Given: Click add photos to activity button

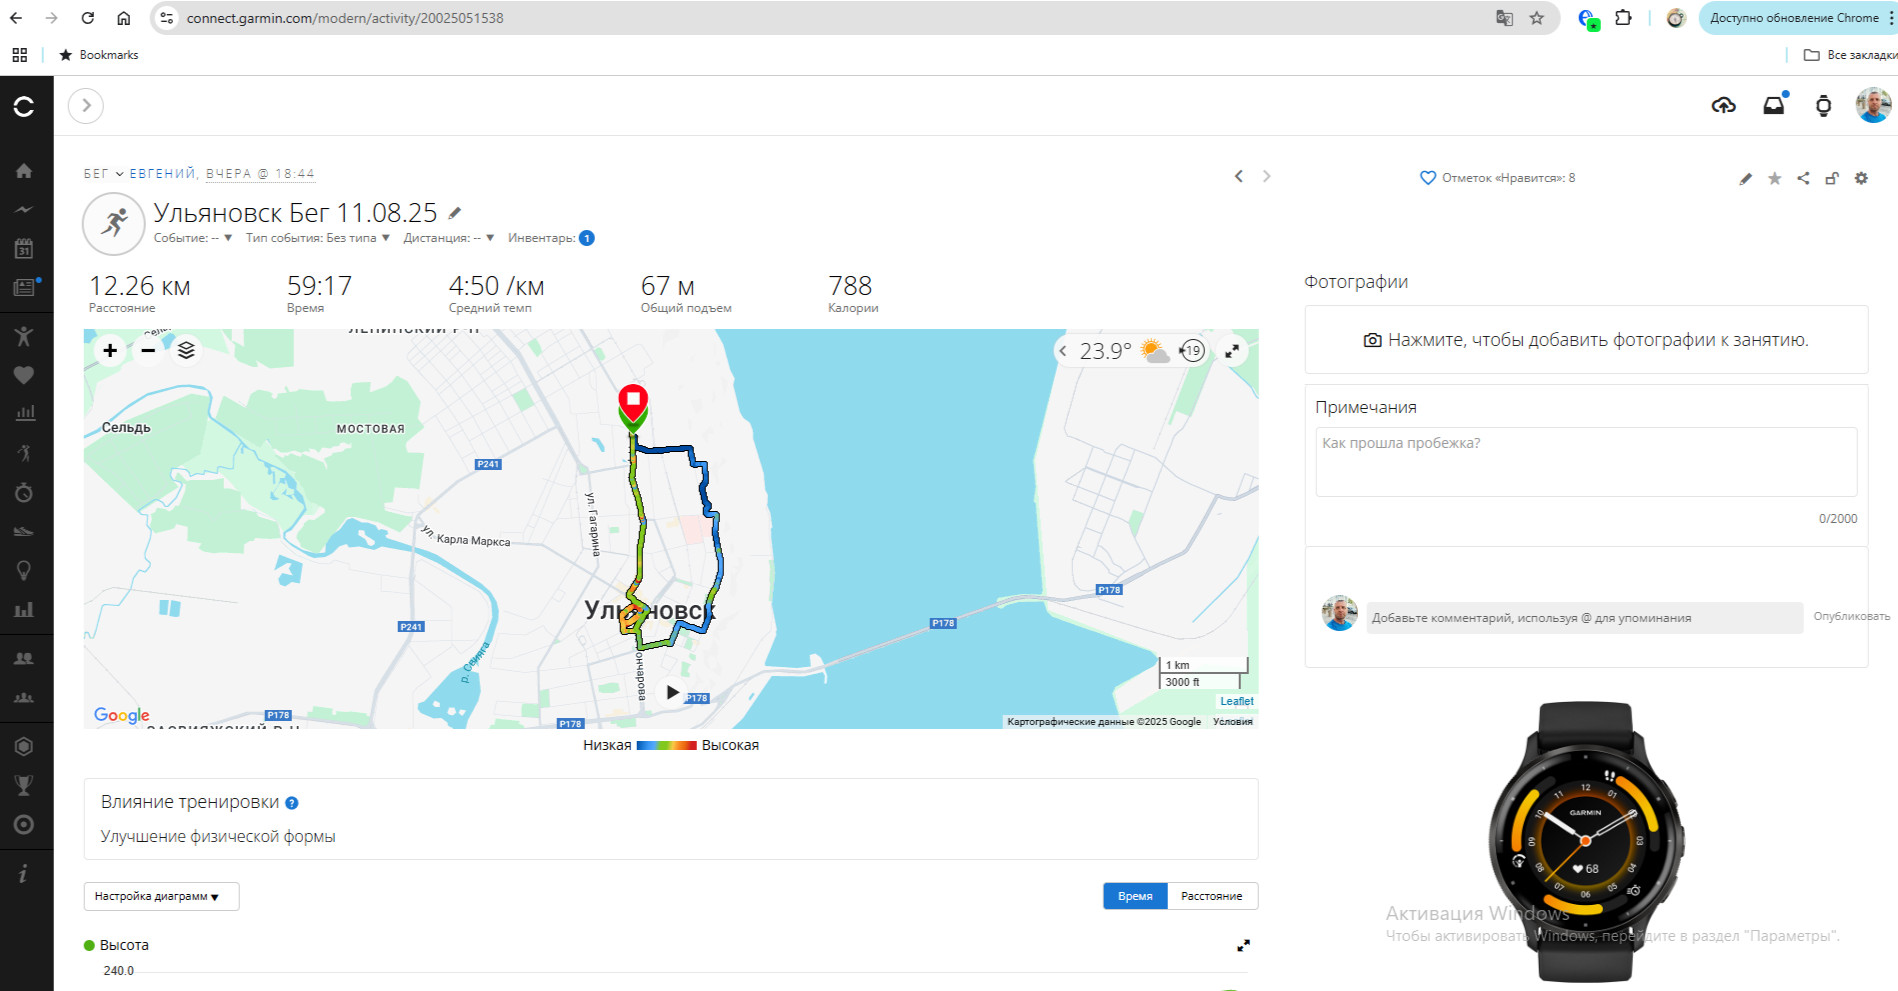Looking at the screenshot, I should [1586, 340].
